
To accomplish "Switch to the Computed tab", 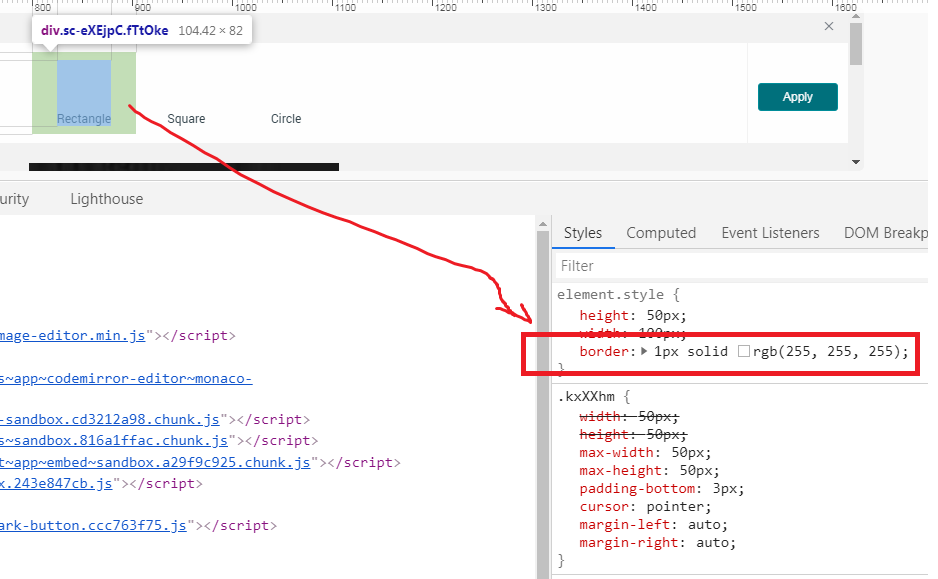I will click(x=661, y=232).
